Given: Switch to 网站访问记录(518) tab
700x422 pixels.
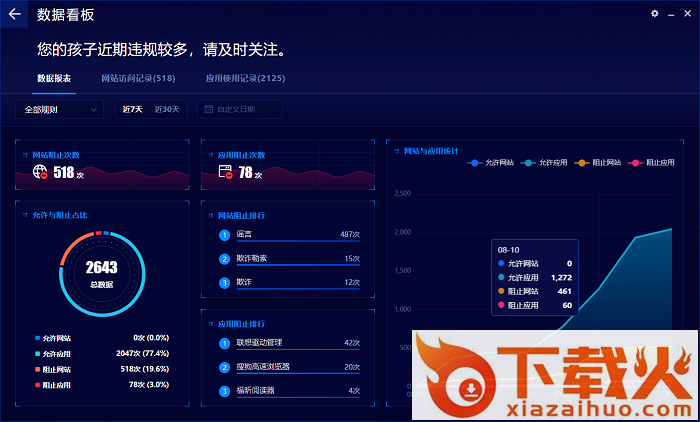Looking at the screenshot, I should coord(138,78).
